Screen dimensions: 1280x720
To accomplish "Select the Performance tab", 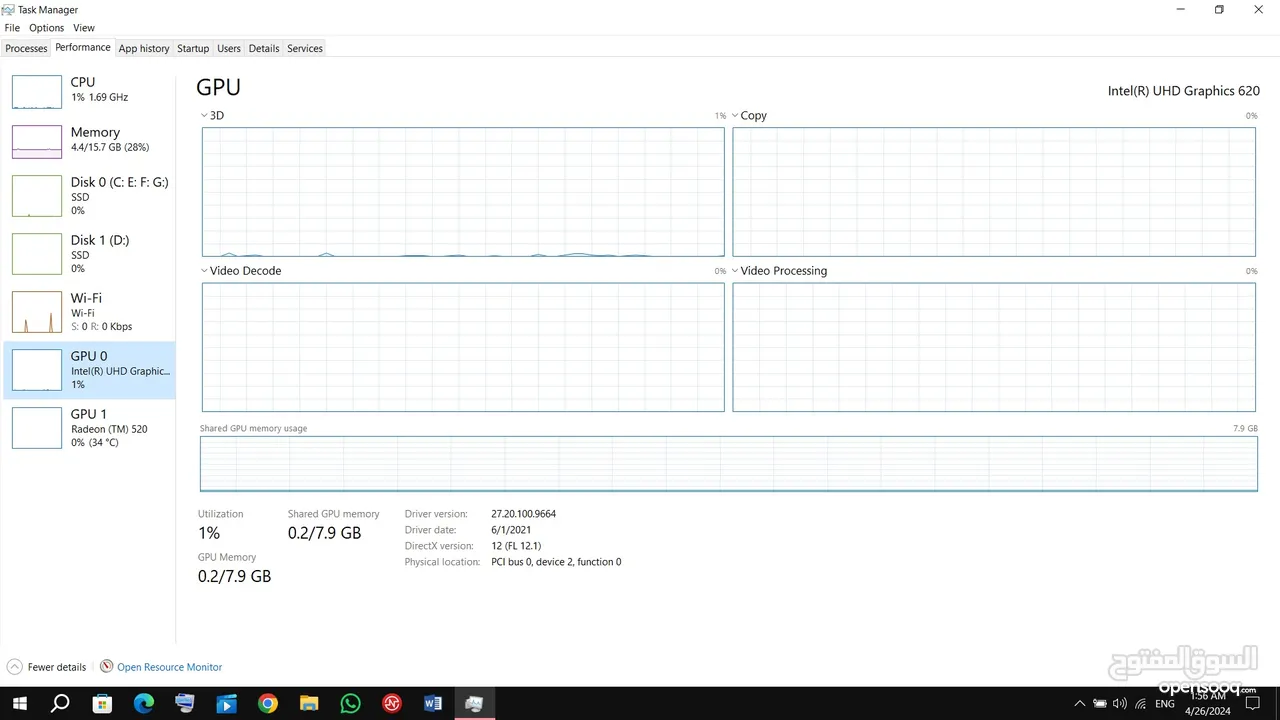I will (83, 47).
